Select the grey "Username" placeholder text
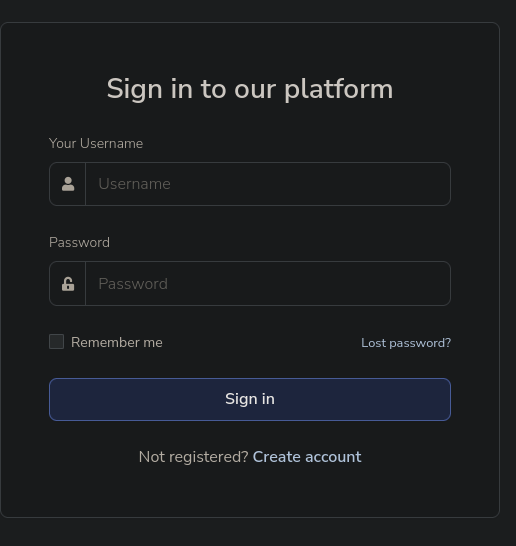 (134, 184)
